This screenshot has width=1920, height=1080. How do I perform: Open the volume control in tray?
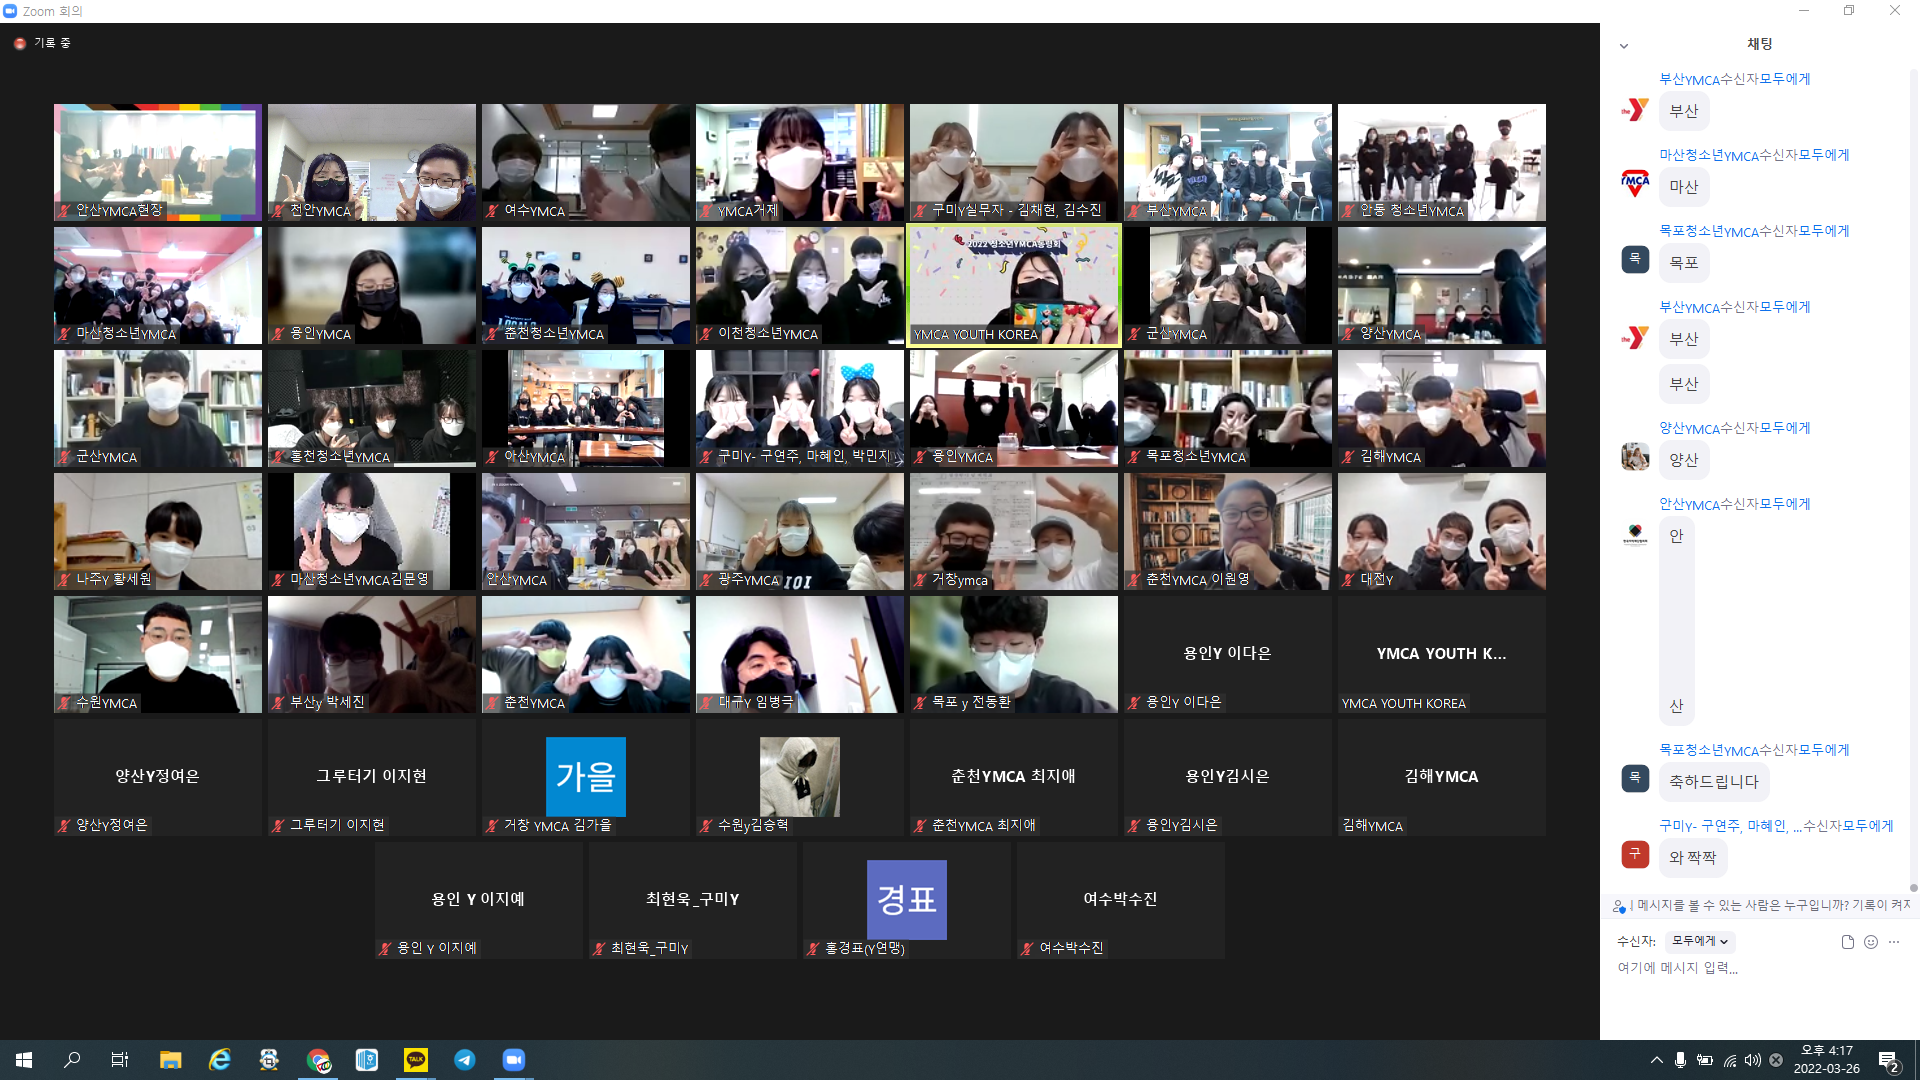point(1752,1060)
